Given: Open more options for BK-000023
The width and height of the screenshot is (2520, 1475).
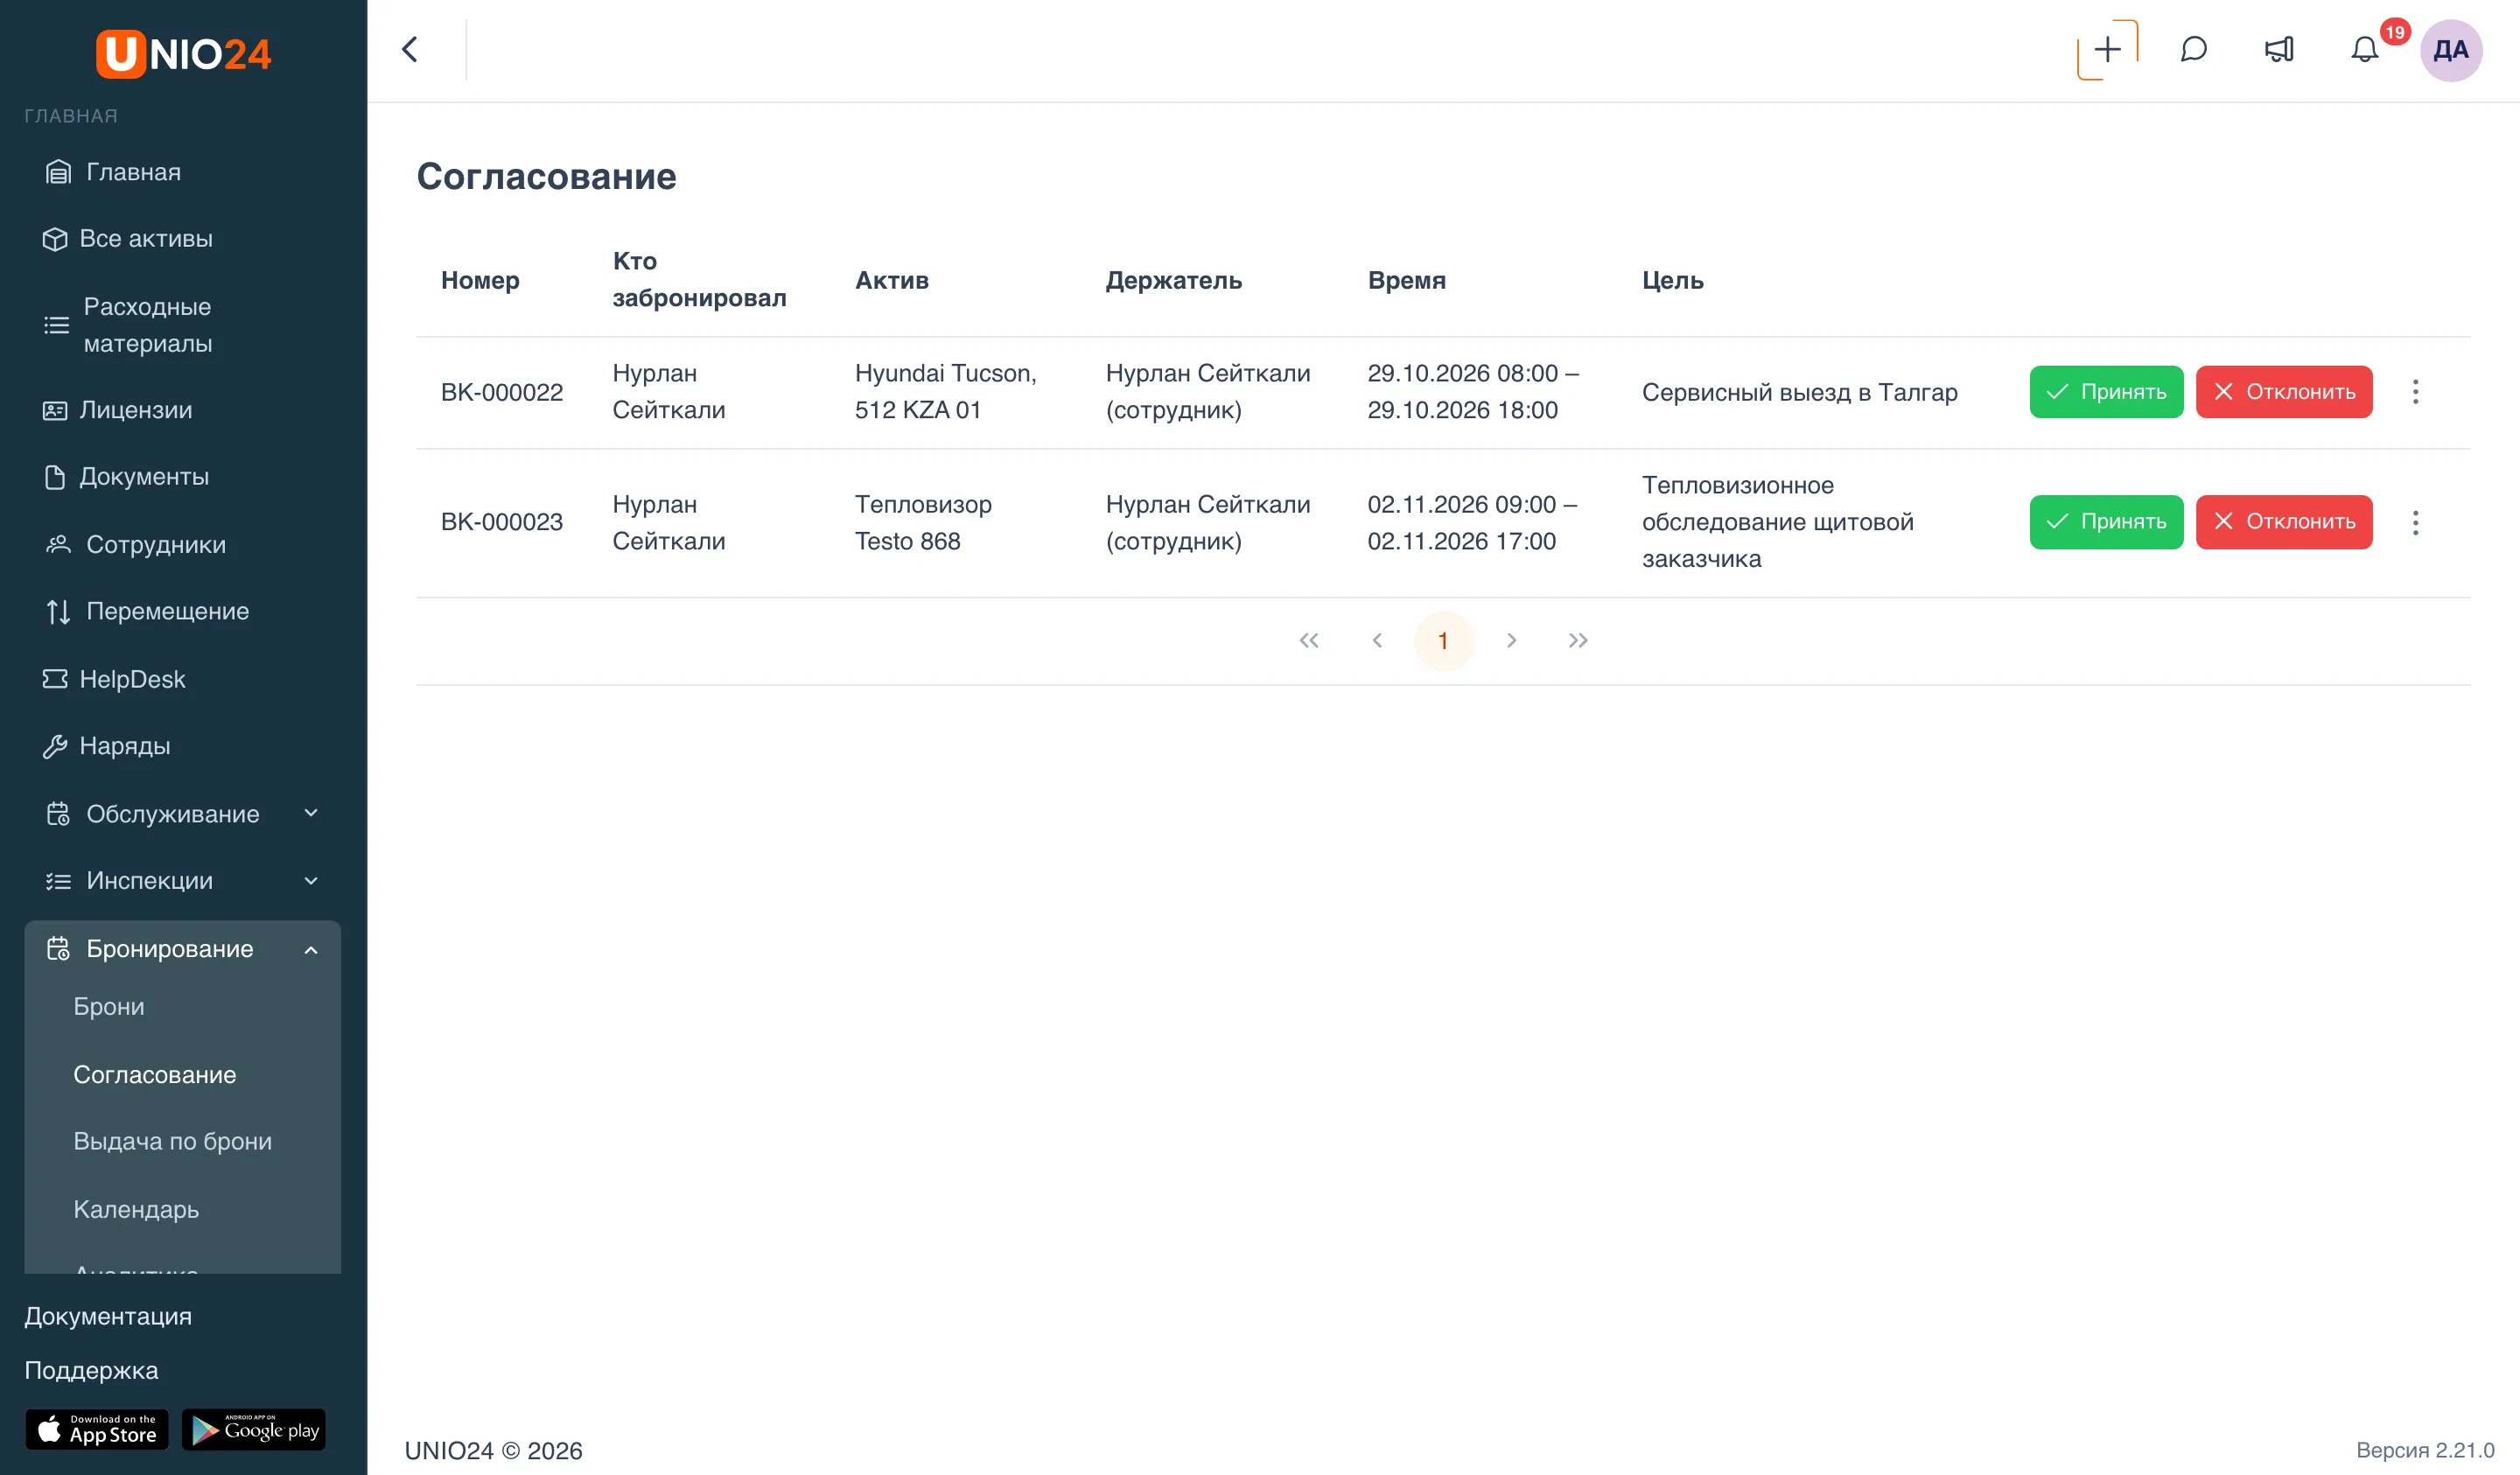Looking at the screenshot, I should [2415, 522].
